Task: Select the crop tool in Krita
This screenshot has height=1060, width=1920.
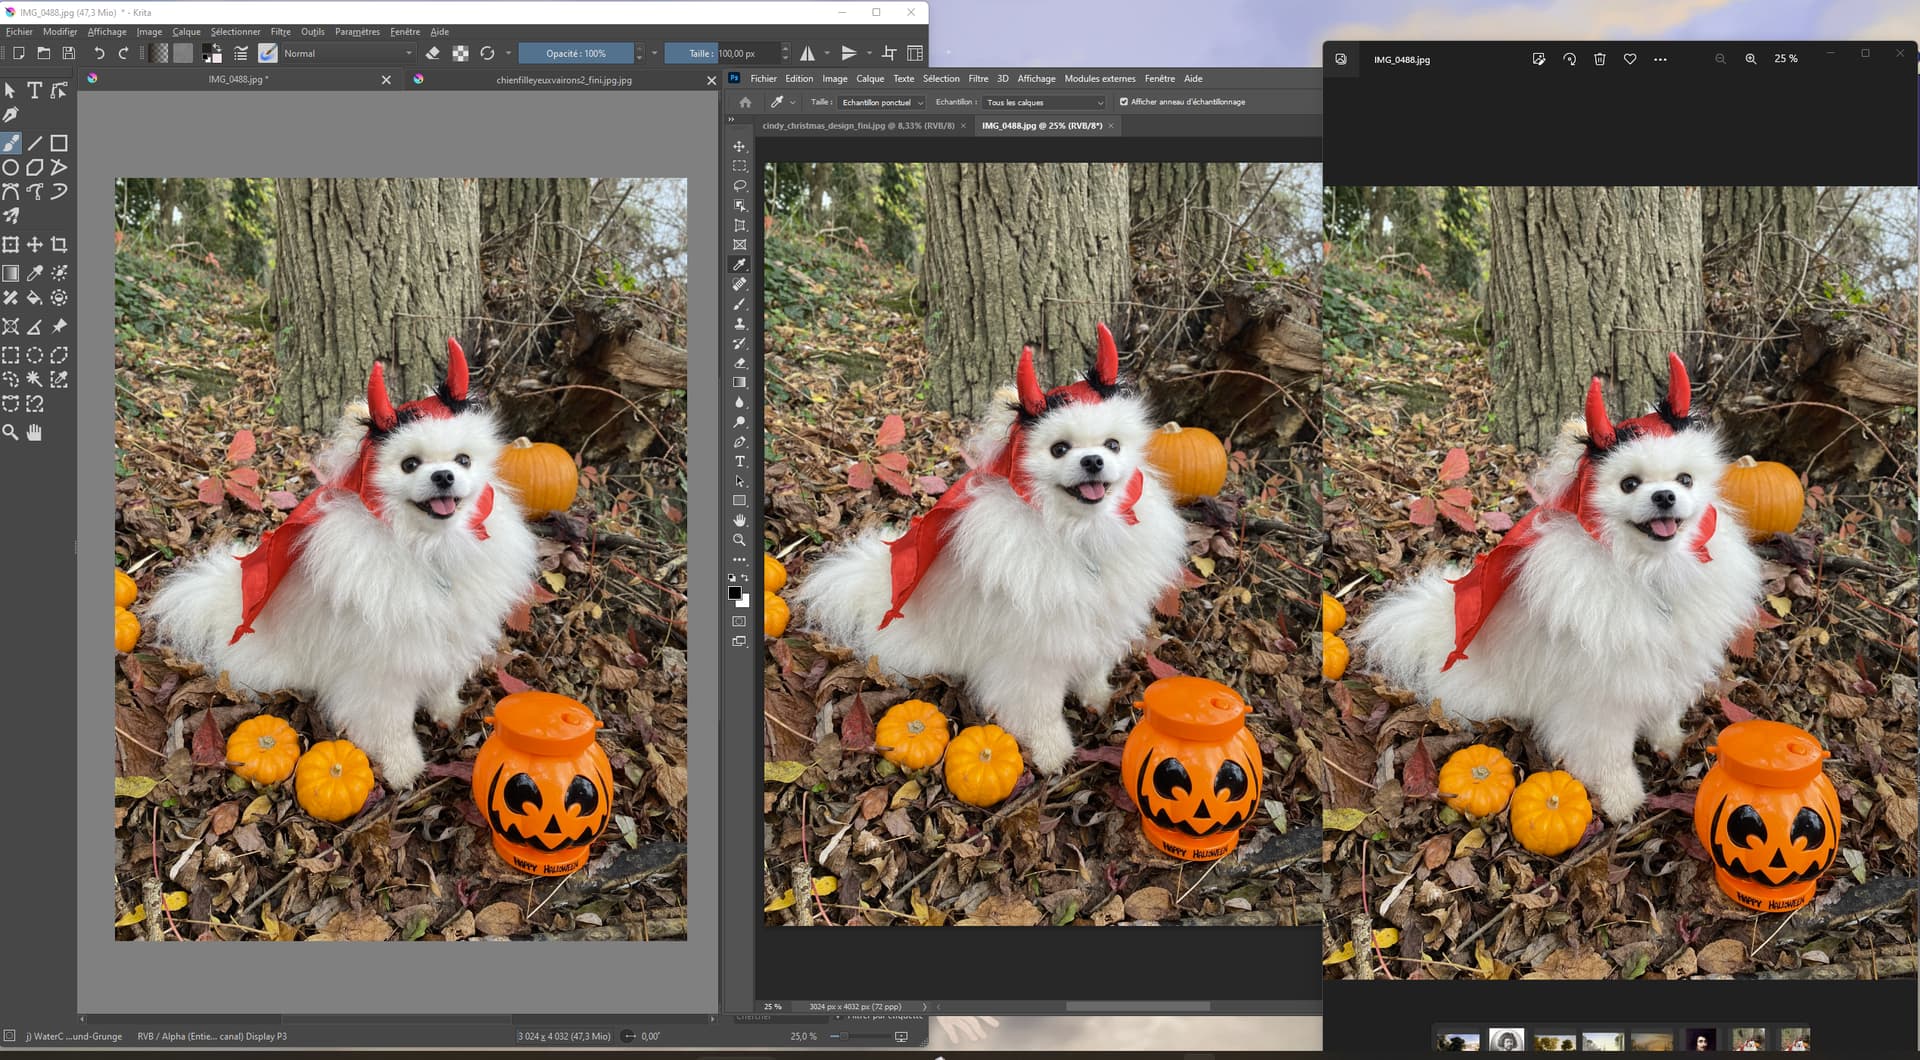Action: coord(59,245)
